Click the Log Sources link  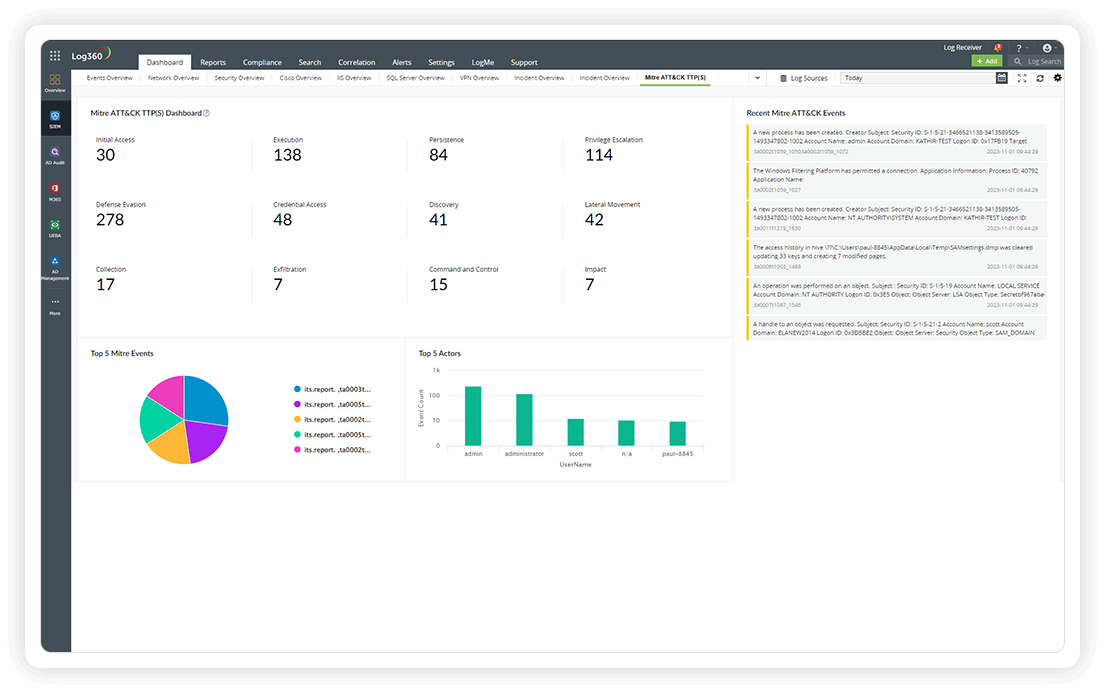[x=804, y=78]
